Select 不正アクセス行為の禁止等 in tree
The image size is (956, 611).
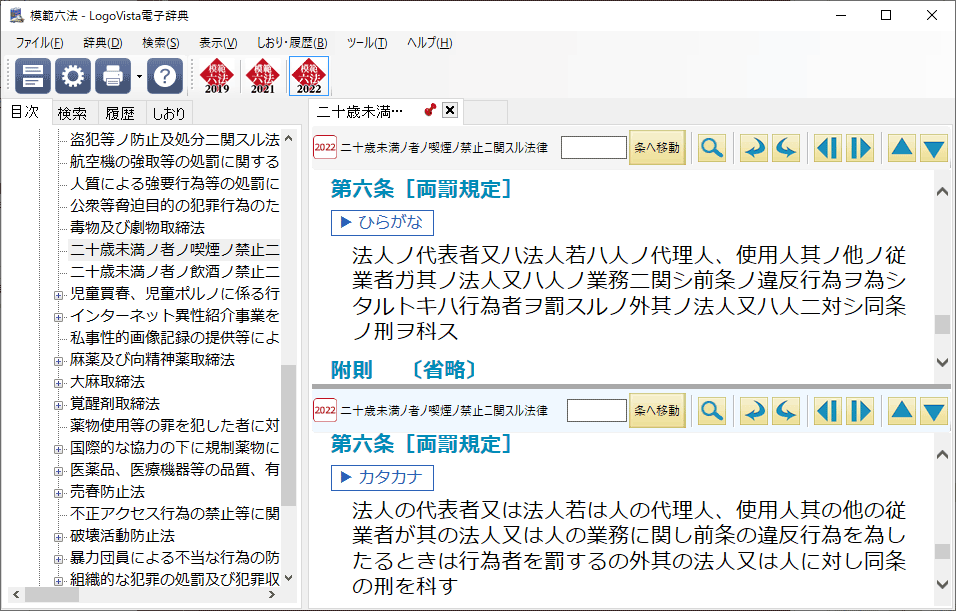174,513
